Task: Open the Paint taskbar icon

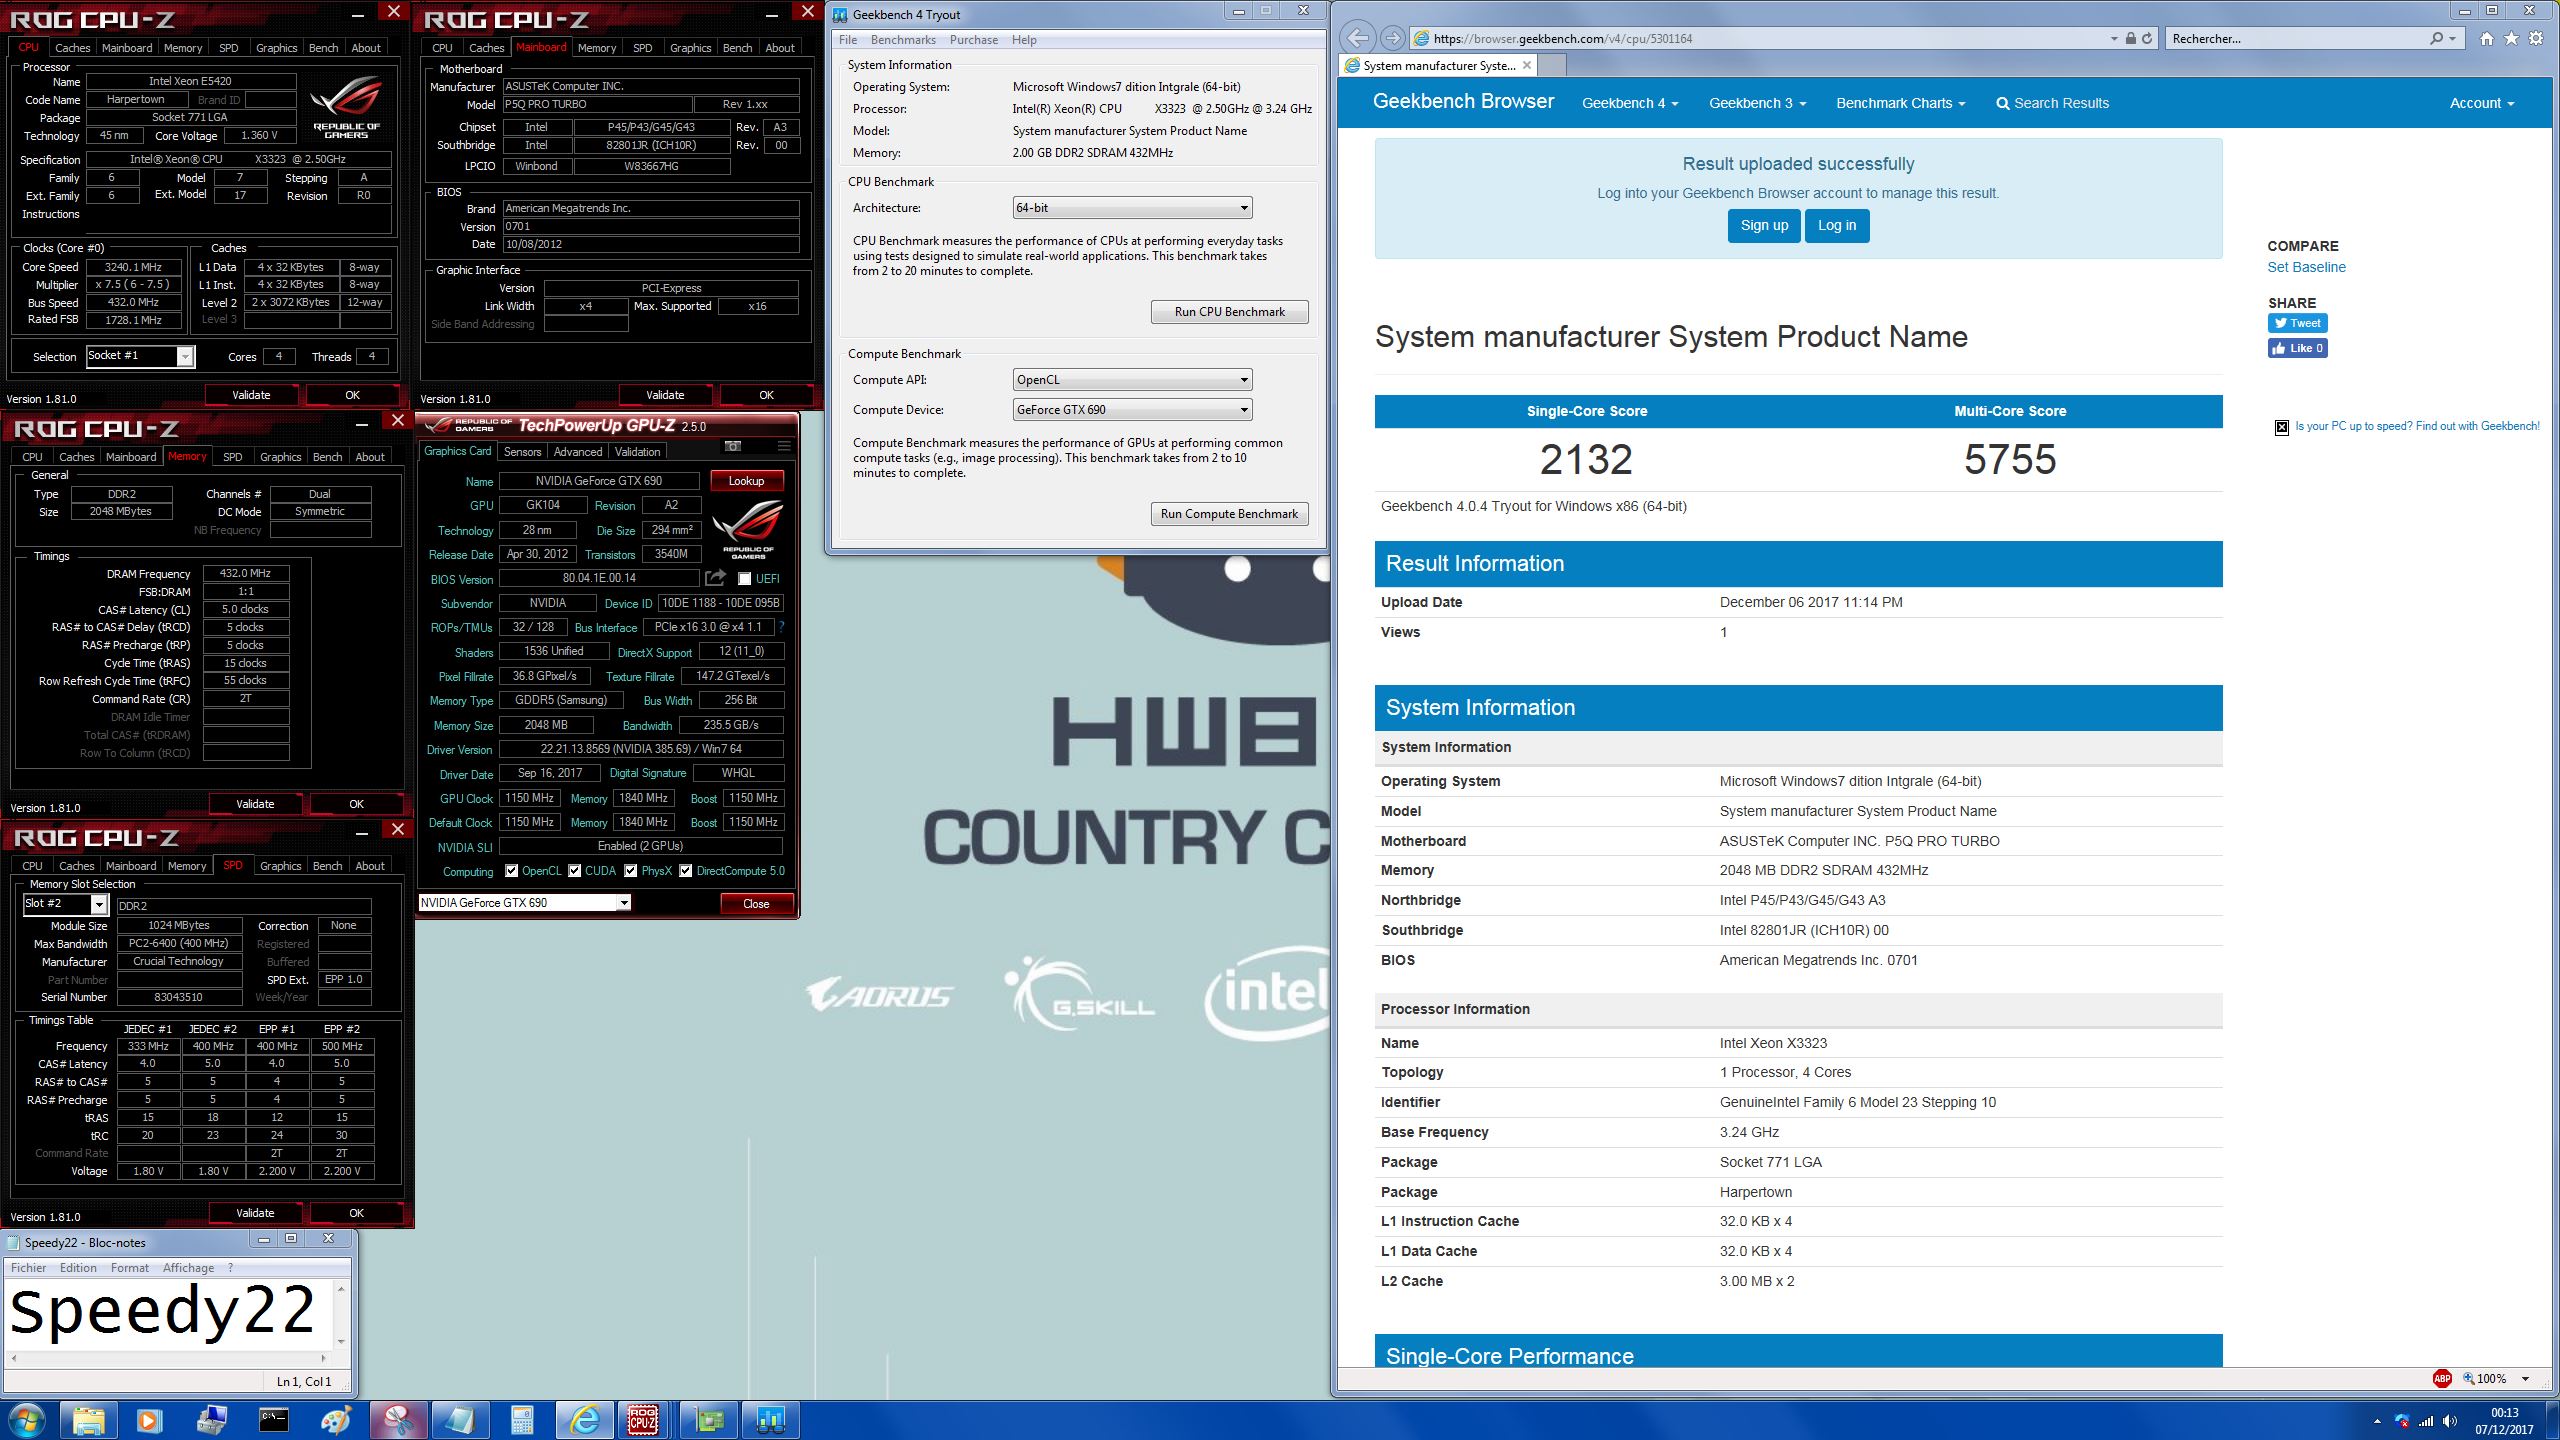Action: click(x=335, y=1420)
